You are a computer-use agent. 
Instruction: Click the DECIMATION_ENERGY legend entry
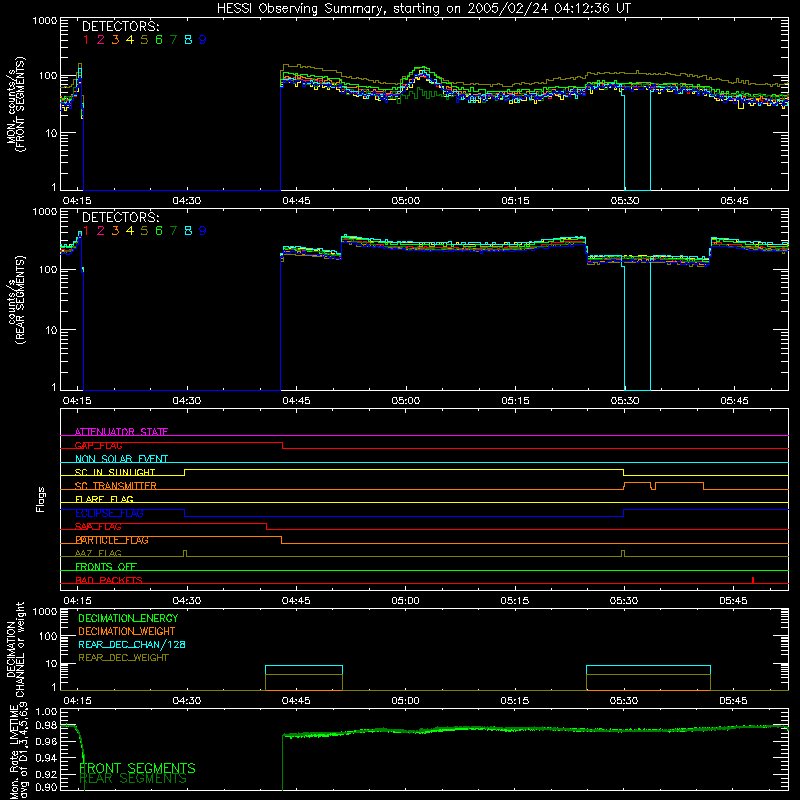(x=128, y=618)
